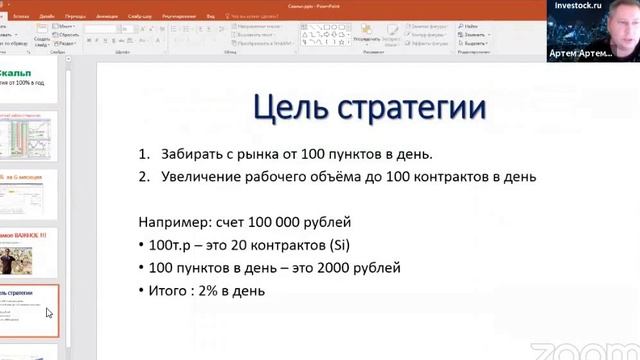Click the font color icon

[x=158, y=40]
